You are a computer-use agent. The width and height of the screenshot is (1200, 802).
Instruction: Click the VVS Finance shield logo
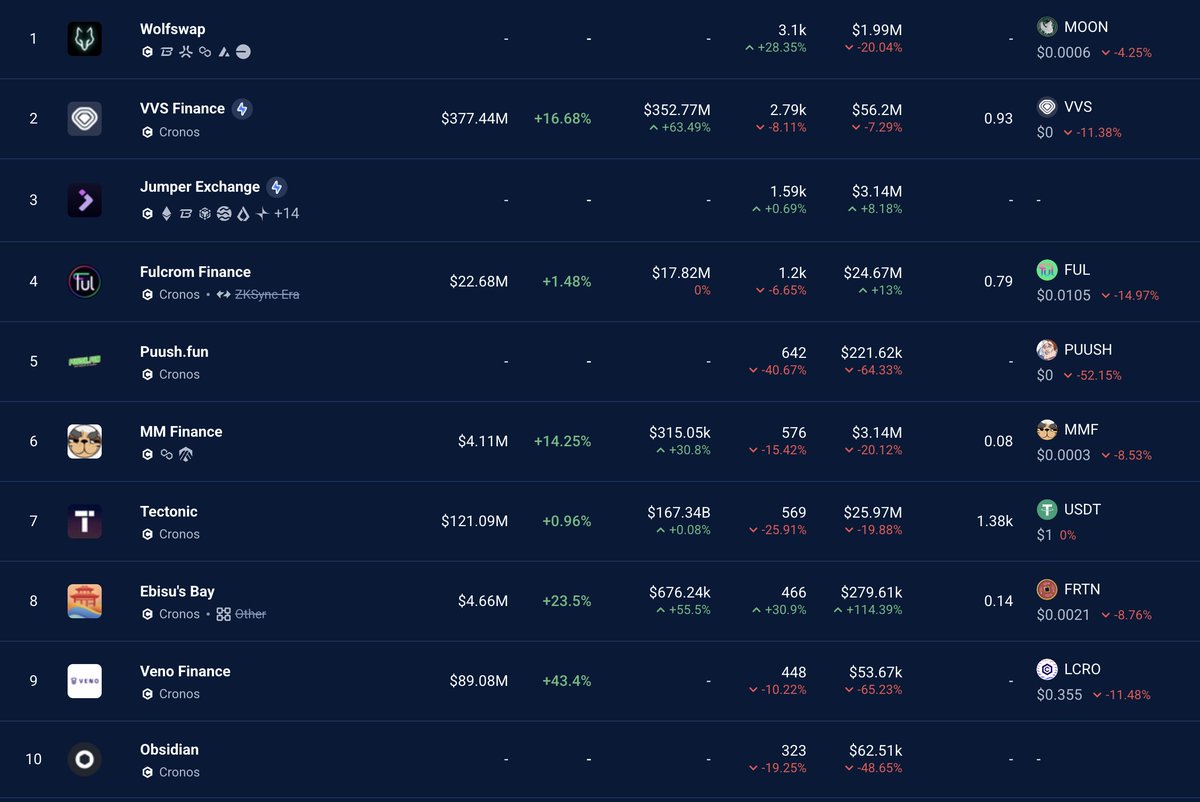pyautogui.click(x=85, y=118)
